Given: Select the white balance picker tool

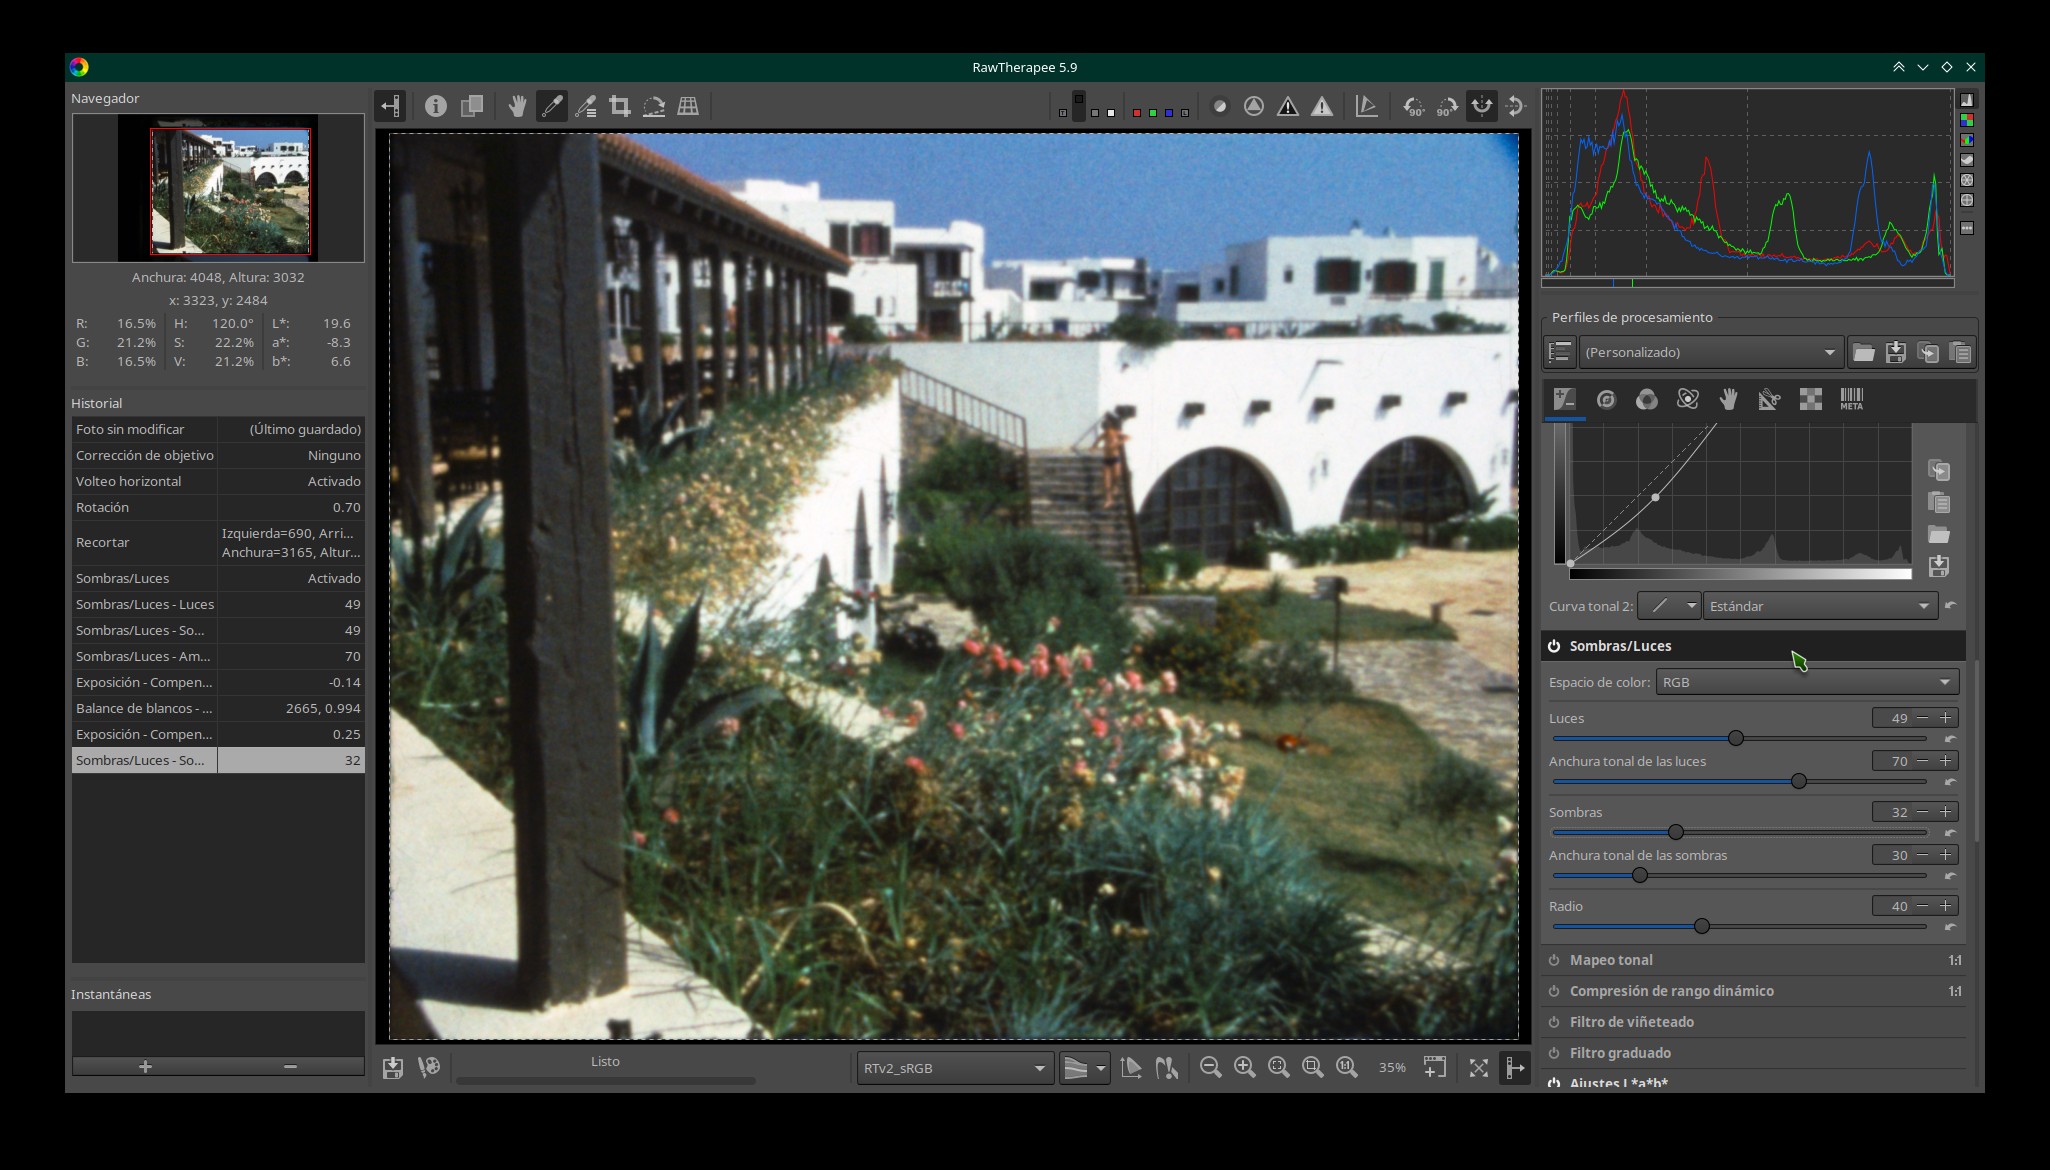Looking at the screenshot, I should (551, 106).
